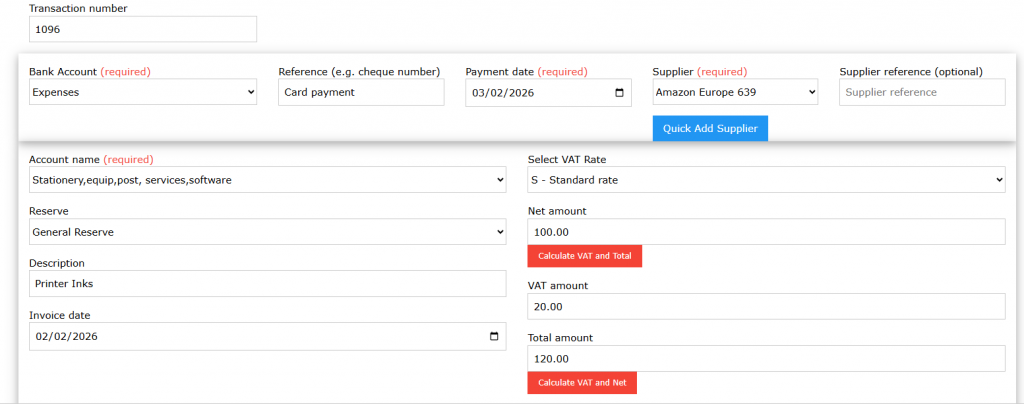Select the Description text field
Screen dimensions: 1024x404
(x=267, y=284)
